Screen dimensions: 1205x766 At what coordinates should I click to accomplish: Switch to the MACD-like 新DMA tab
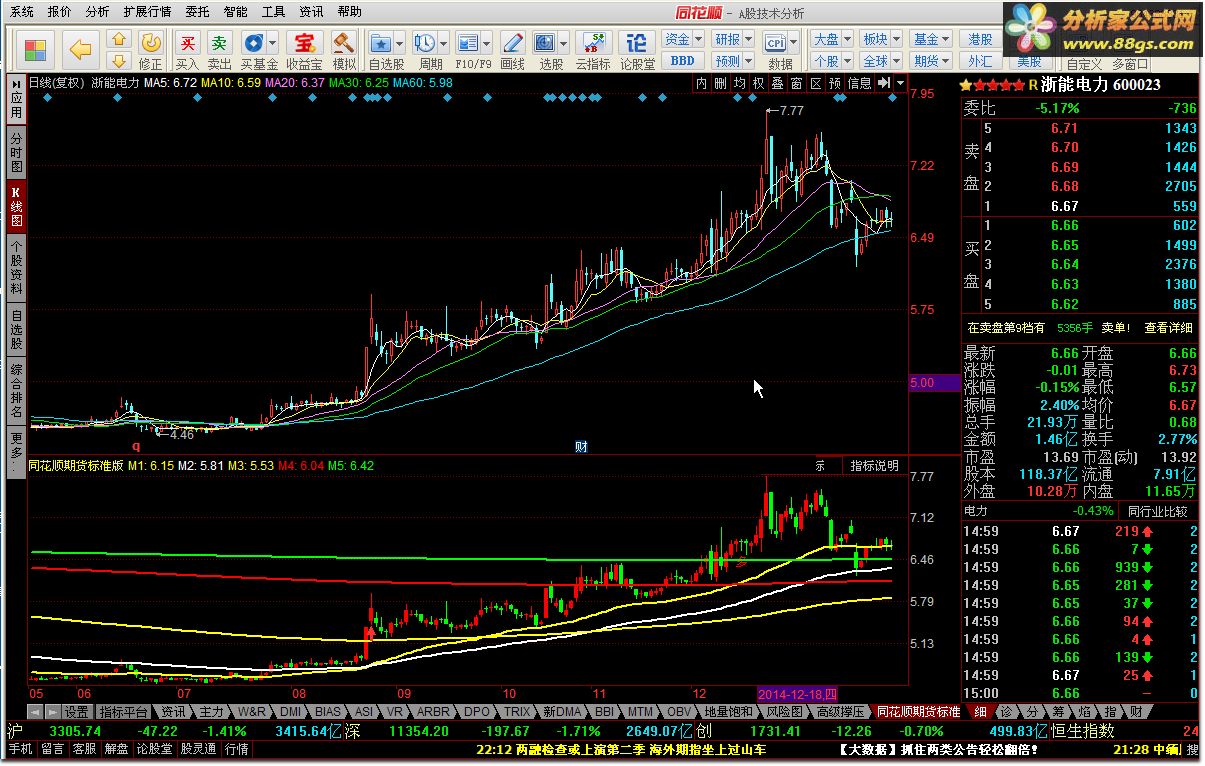563,712
